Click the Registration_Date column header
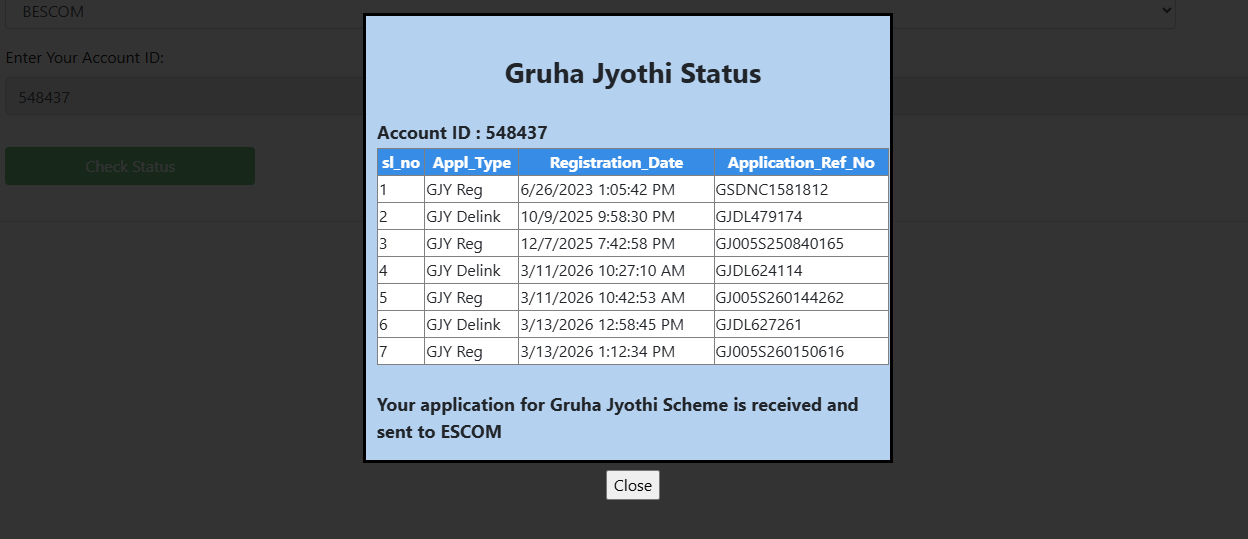The height and width of the screenshot is (539, 1248). [616, 163]
